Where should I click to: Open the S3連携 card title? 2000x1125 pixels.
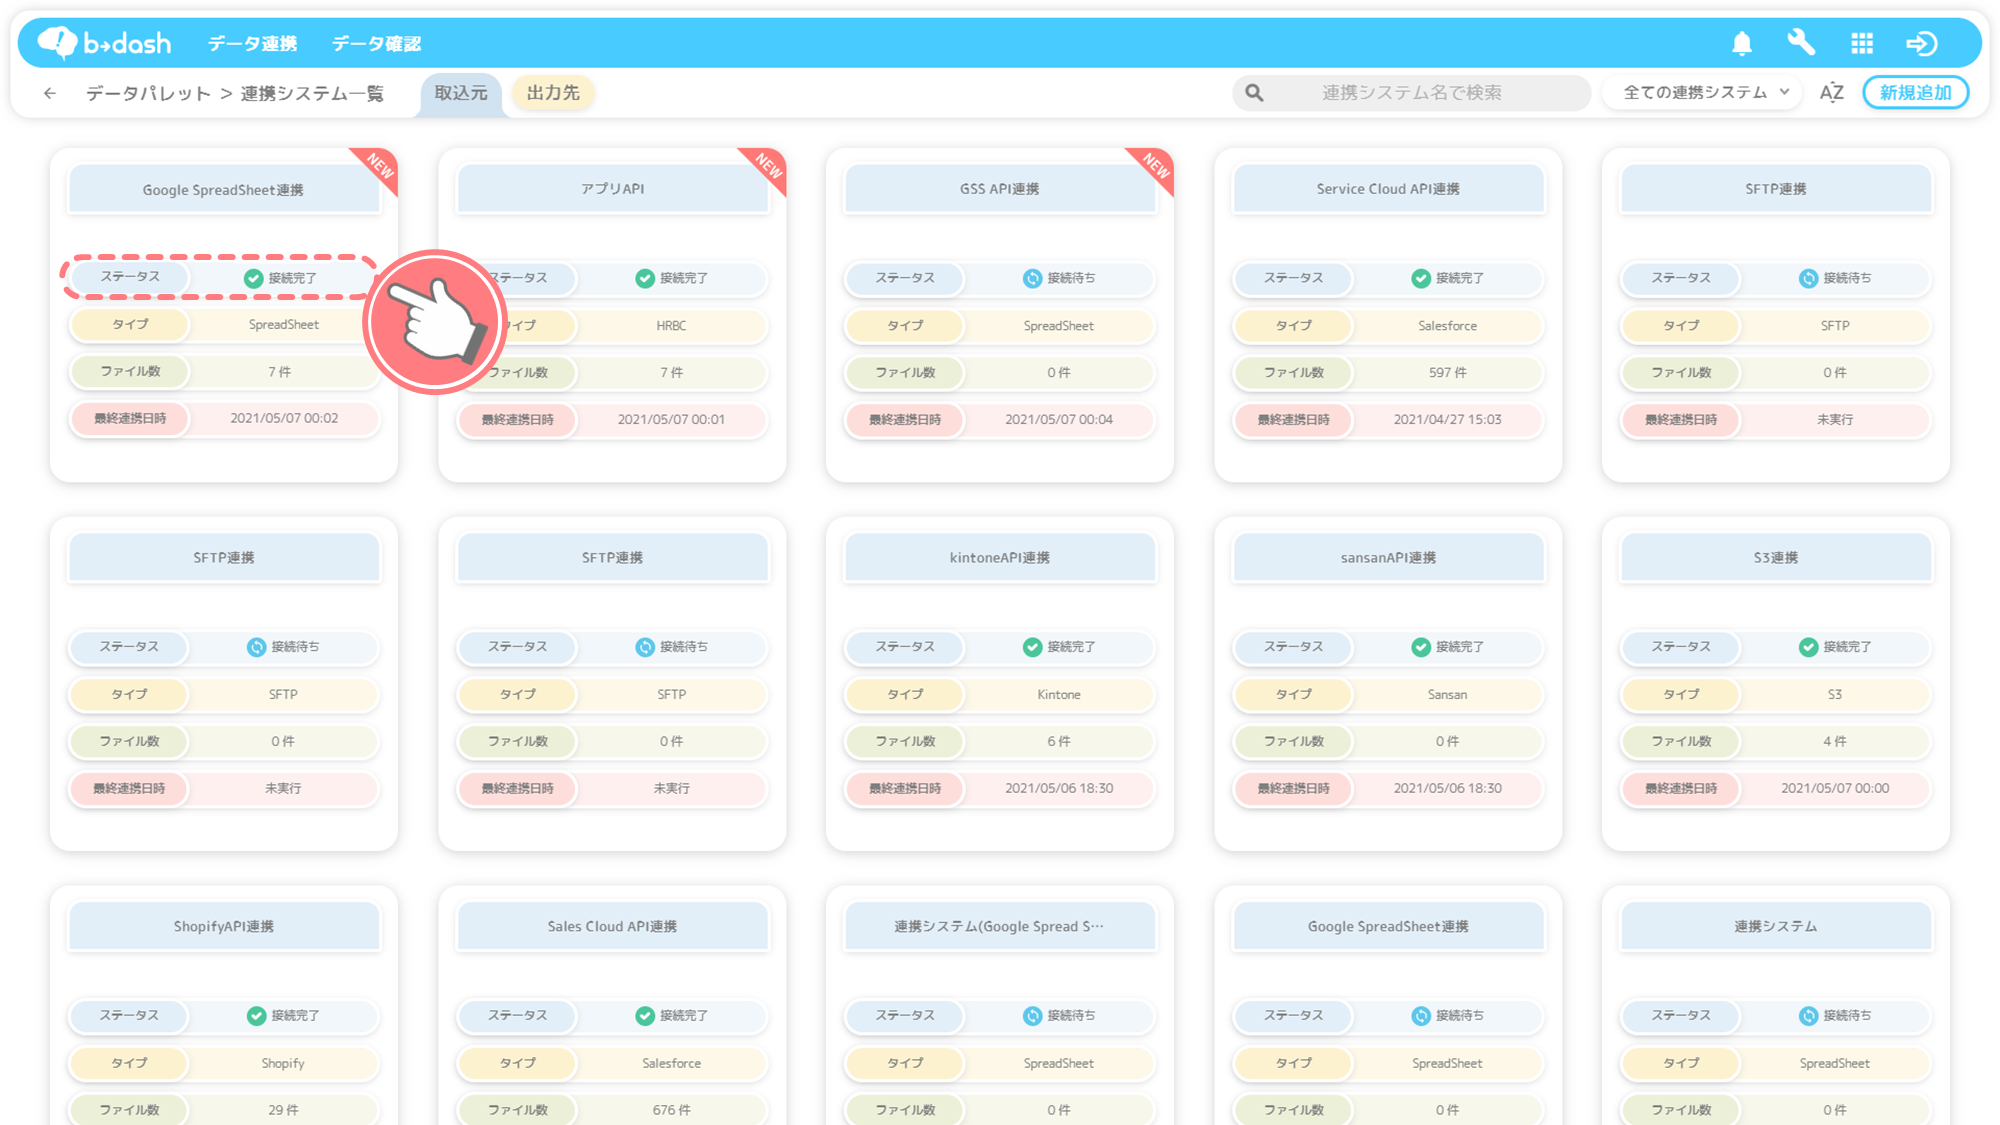[1776, 558]
